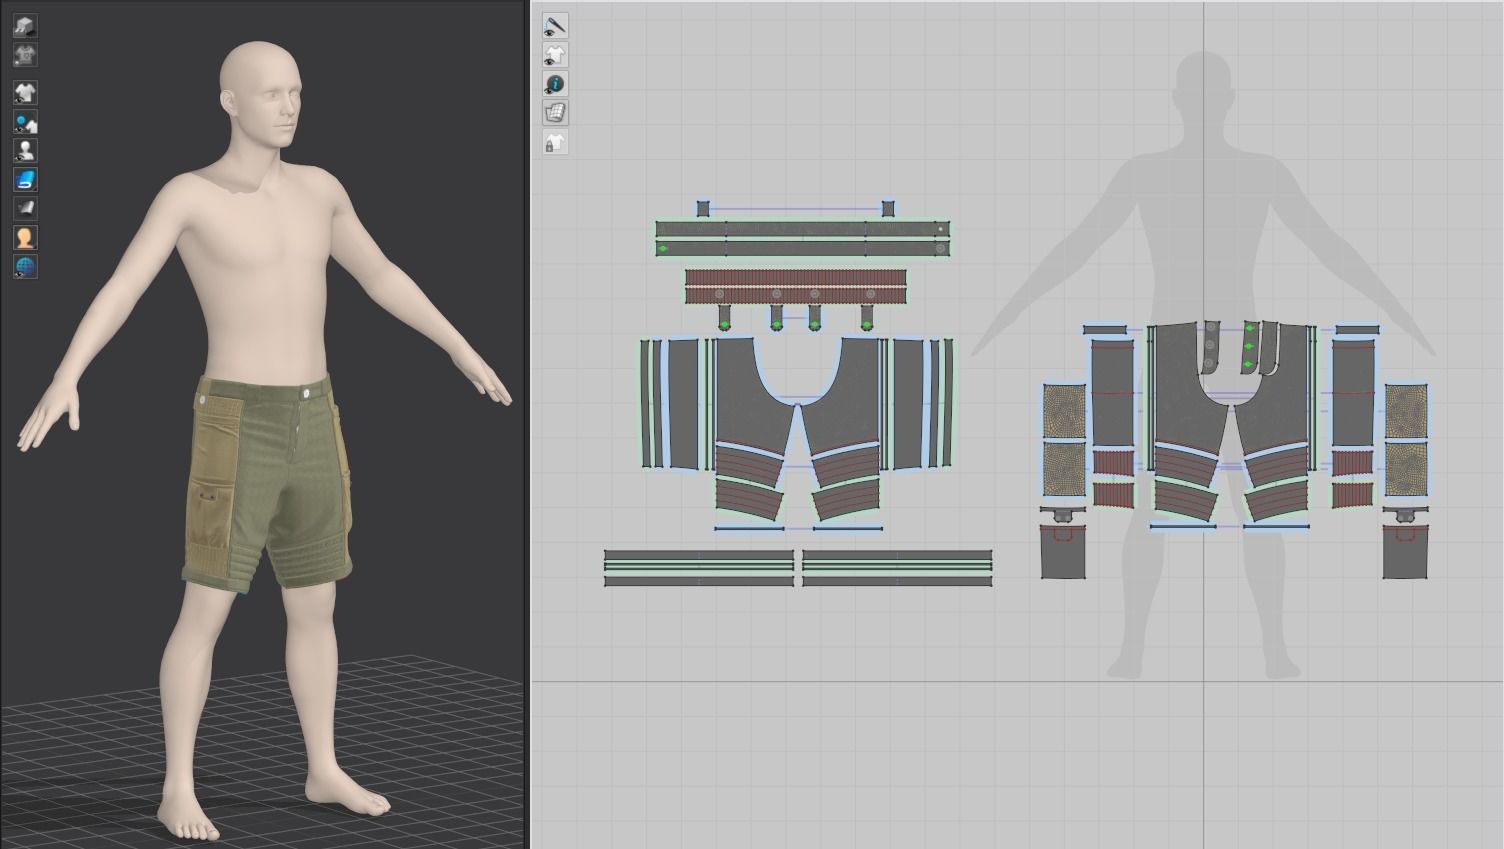The height and width of the screenshot is (849, 1504).
Task: Select the long red pleated horizontal pattern strip
Action: 796,286
